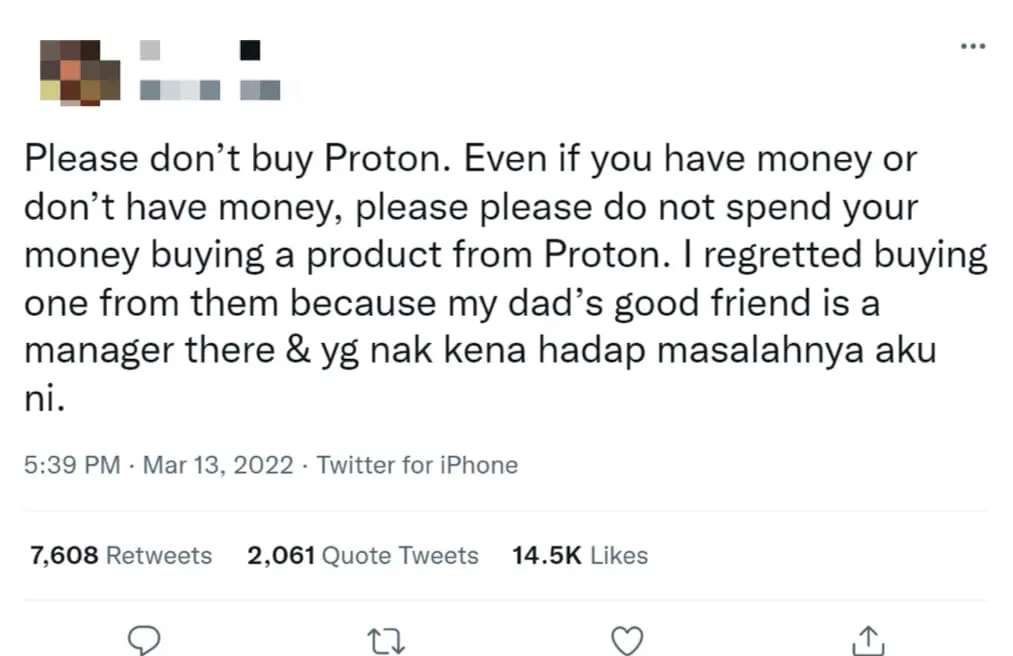The height and width of the screenshot is (656, 1013).
Task: Click the Likes label text
Action: tap(621, 555)
